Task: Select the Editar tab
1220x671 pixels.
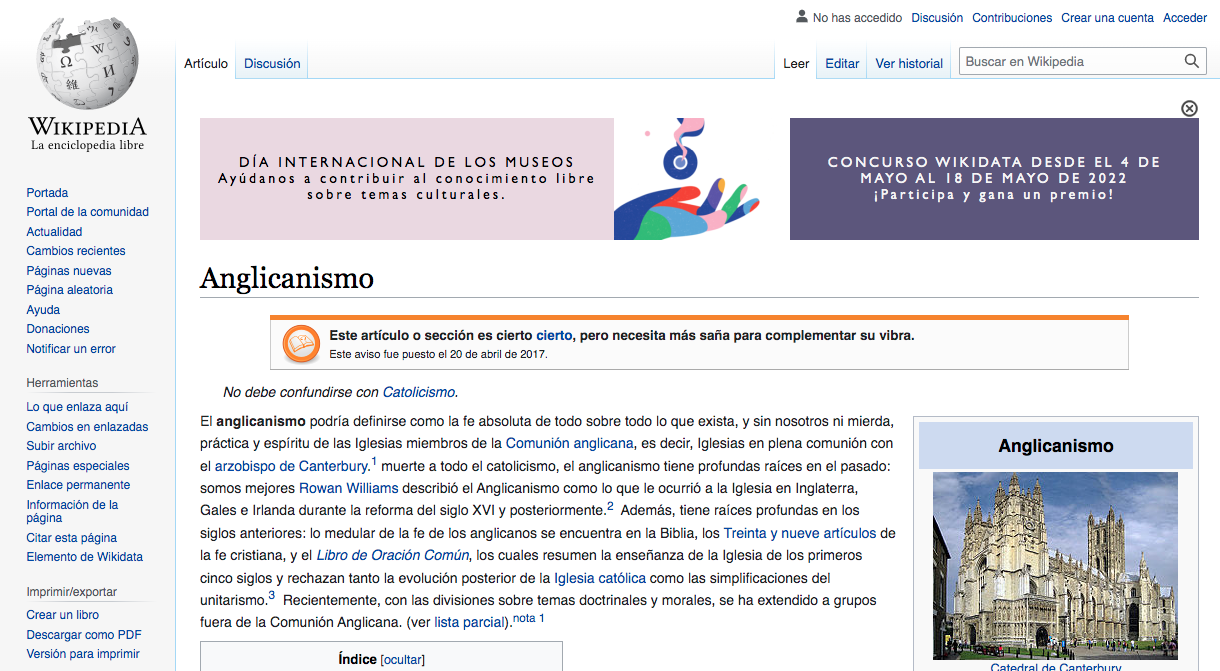Action: click(842, 63)
